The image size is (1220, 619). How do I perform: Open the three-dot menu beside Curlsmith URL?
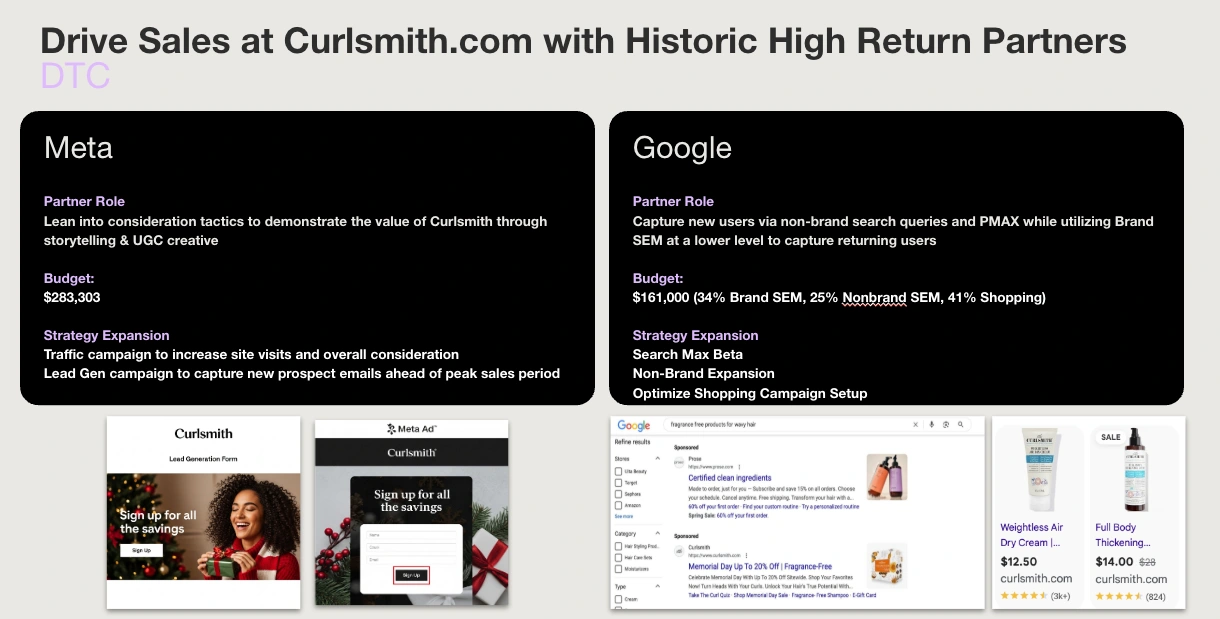click(746, 555)
